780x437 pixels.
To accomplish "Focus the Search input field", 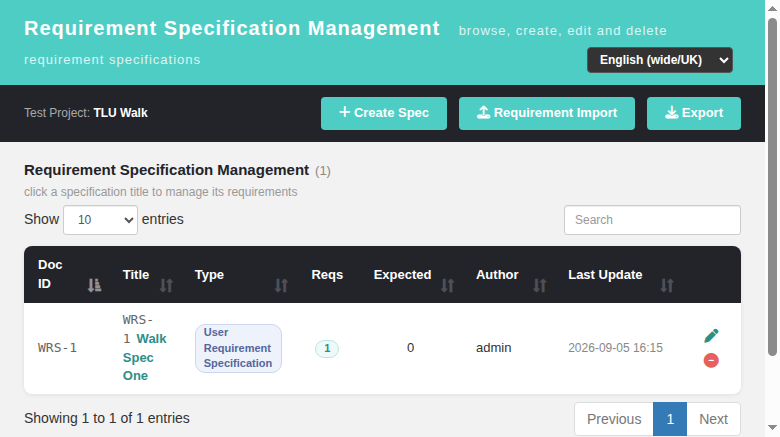I will tap(652, 219).
